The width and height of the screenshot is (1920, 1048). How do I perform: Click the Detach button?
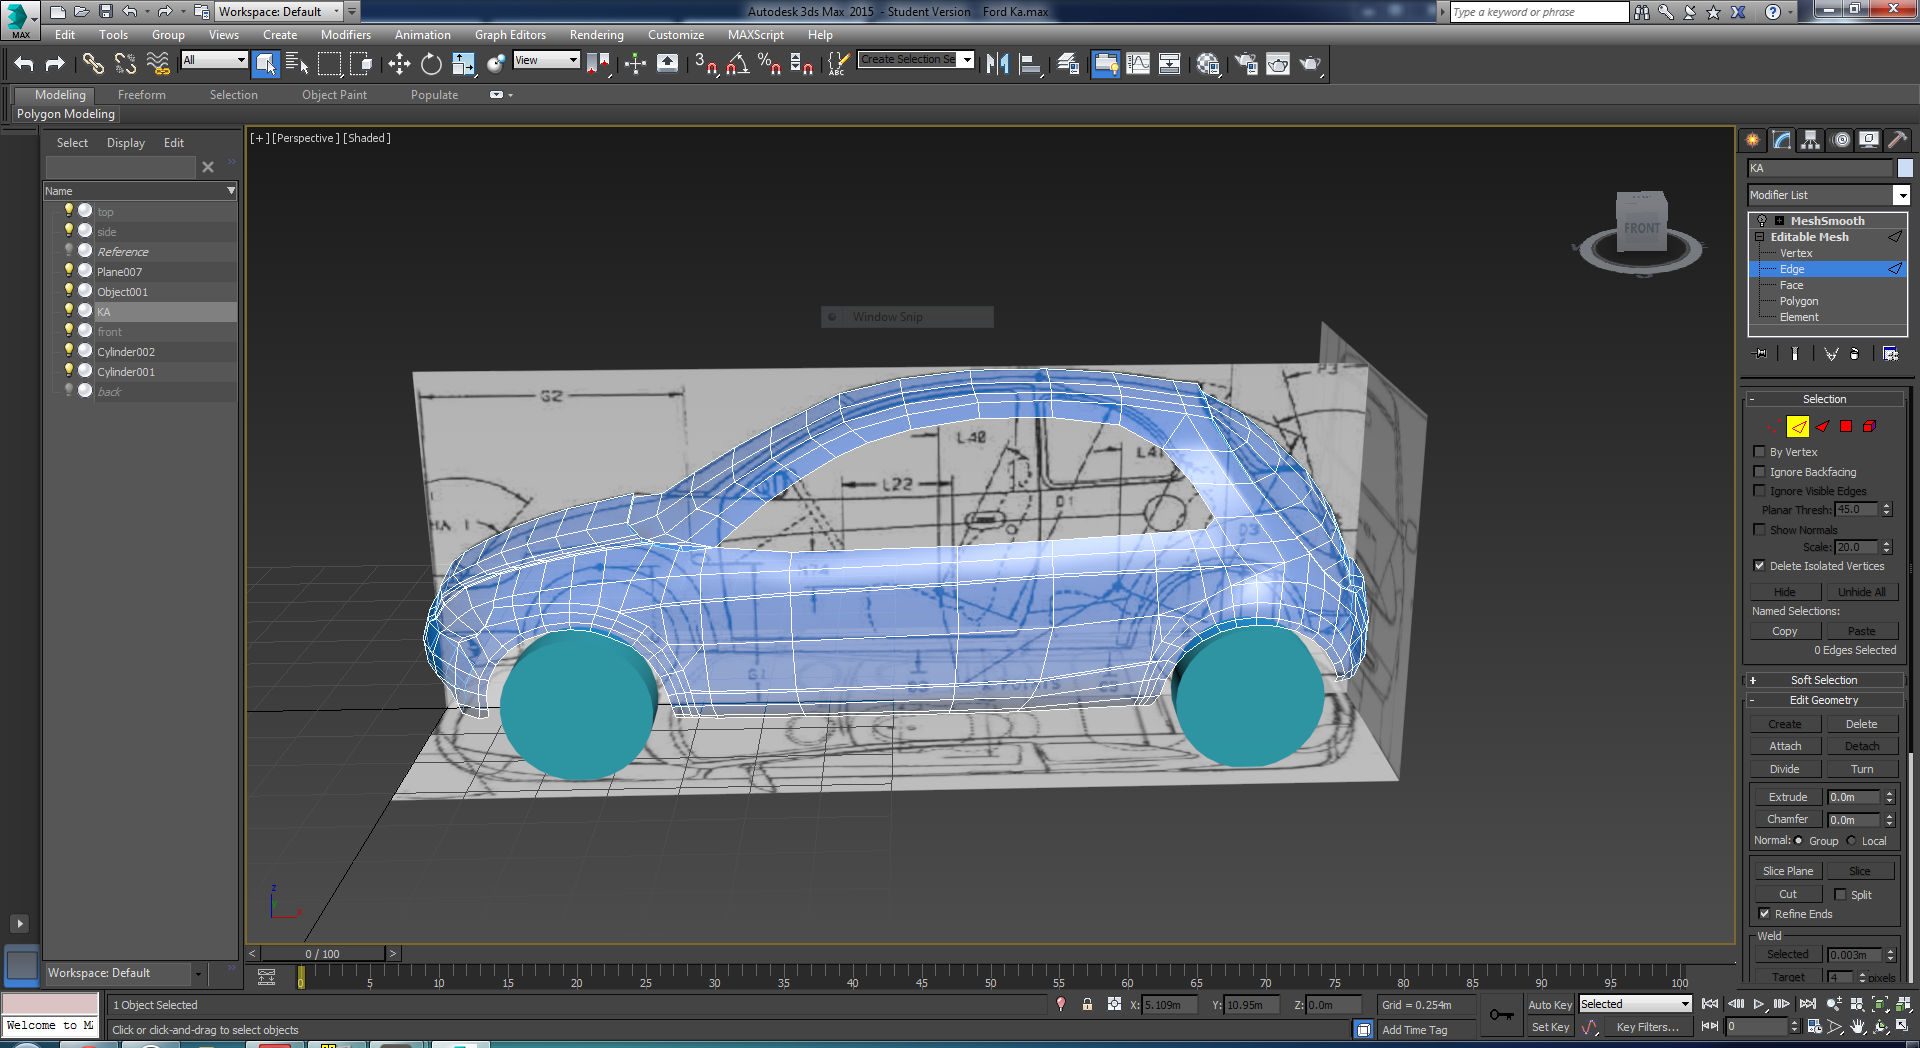point(1862,746)
